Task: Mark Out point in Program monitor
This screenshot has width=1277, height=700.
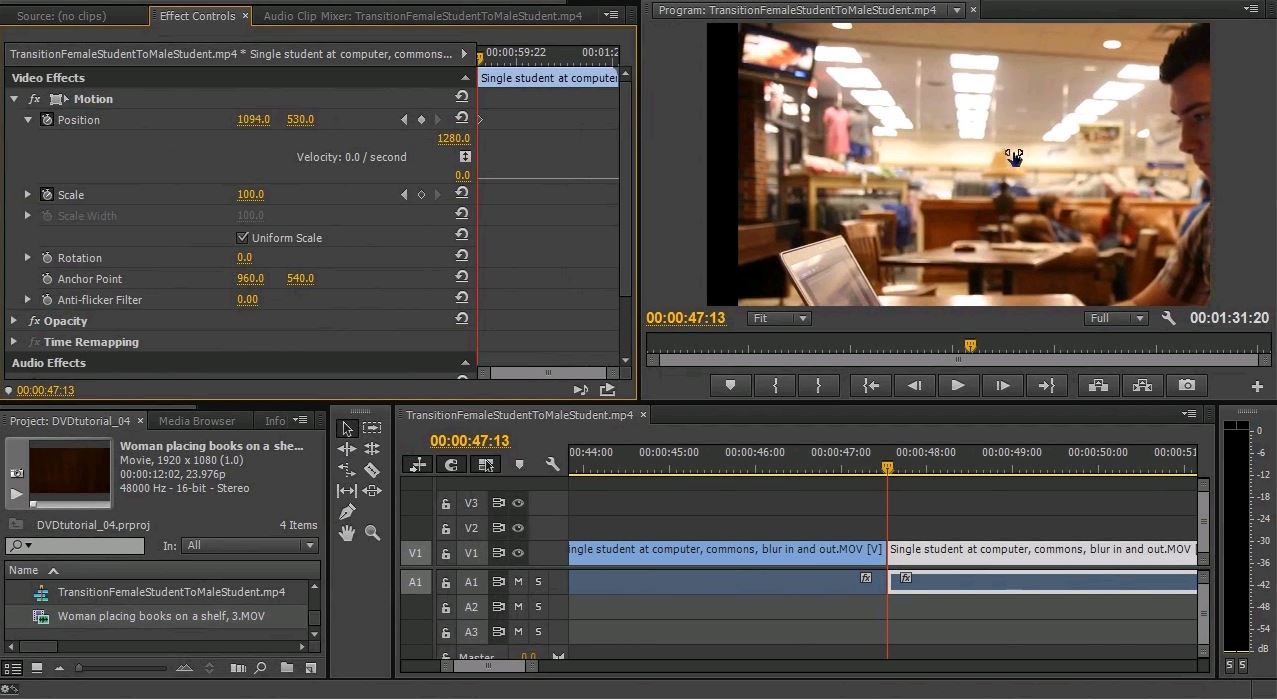Action: point(819,385)
